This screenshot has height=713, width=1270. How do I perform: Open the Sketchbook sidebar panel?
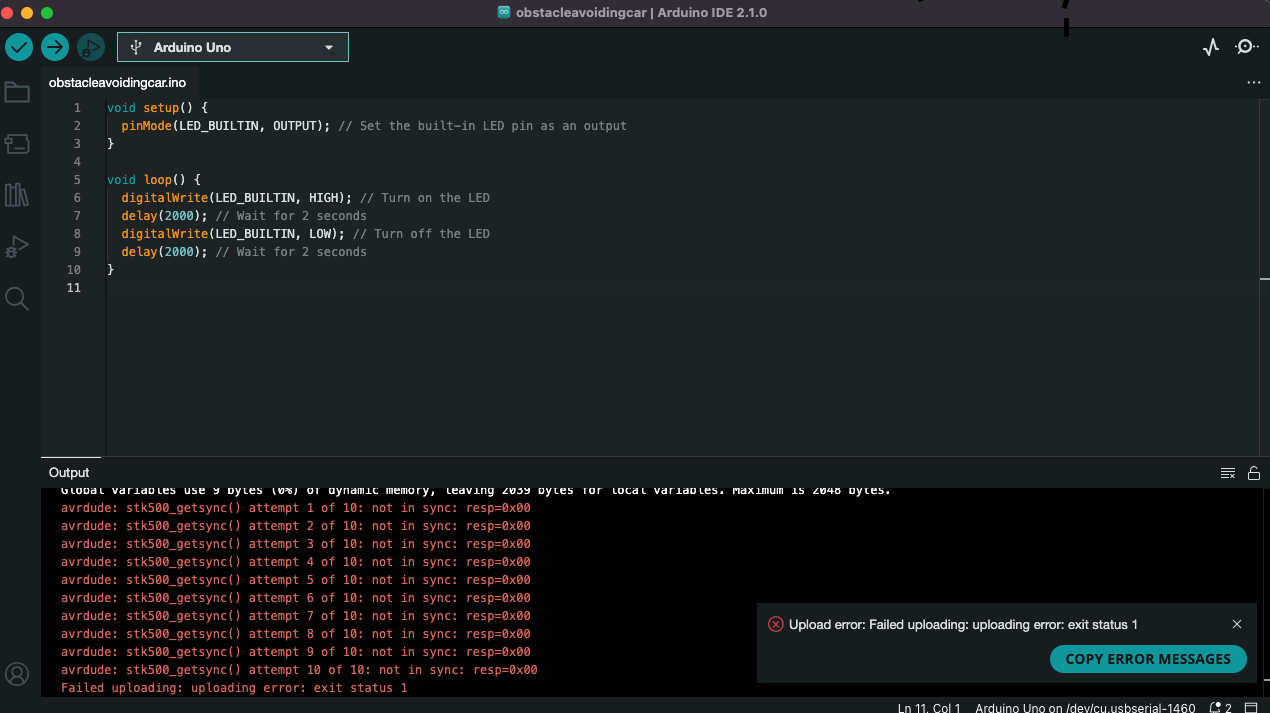17,91
